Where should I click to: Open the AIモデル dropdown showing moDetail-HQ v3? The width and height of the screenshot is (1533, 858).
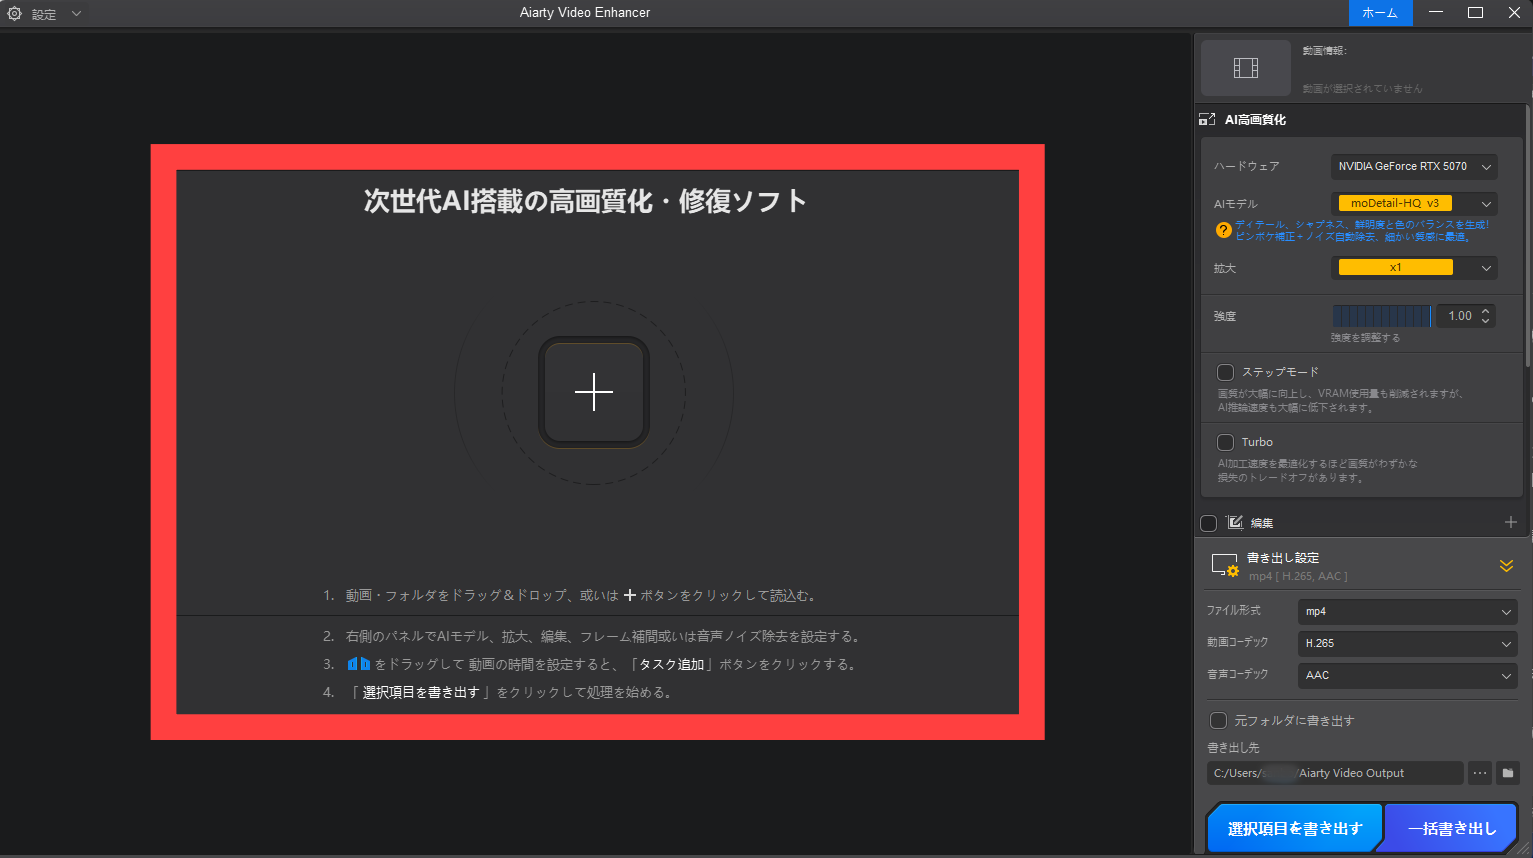(x=1413, y=202)
